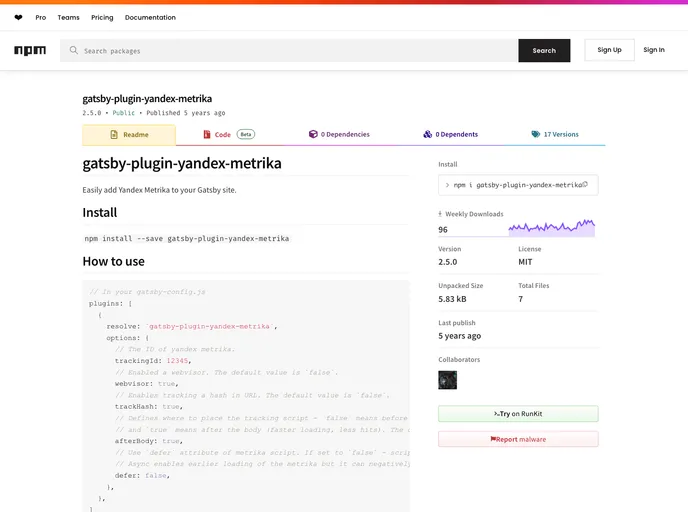Click the trackingId: 12345 code line

tap(153, 361)
